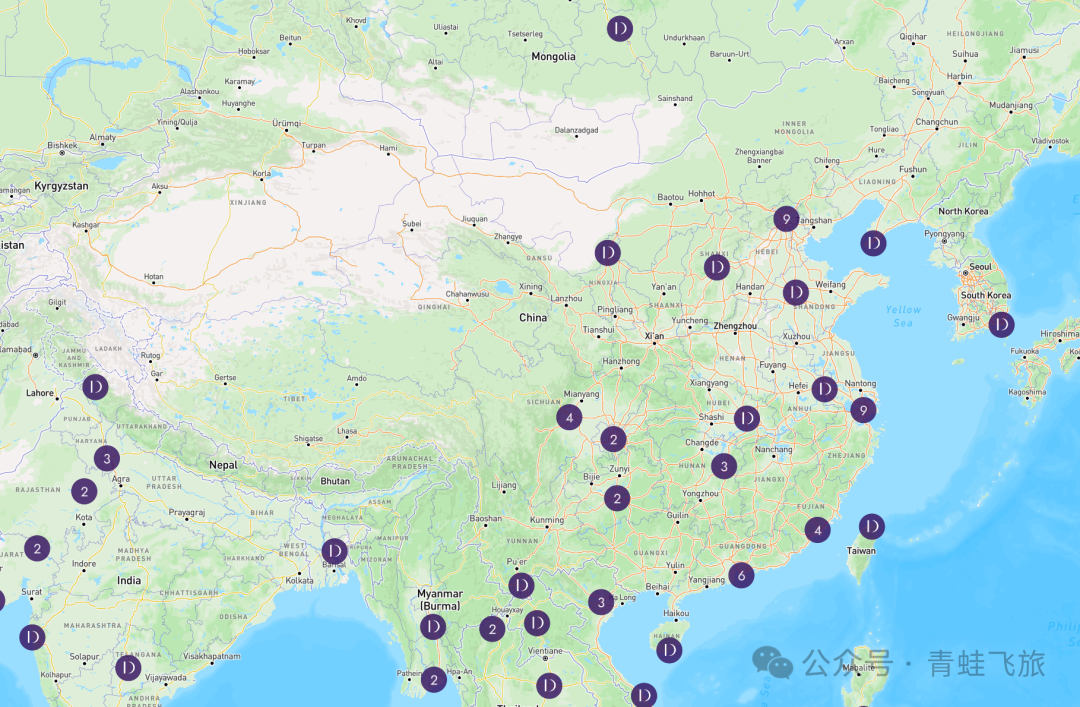Click the marker just east of Hefei

click(x=824, y=389)
